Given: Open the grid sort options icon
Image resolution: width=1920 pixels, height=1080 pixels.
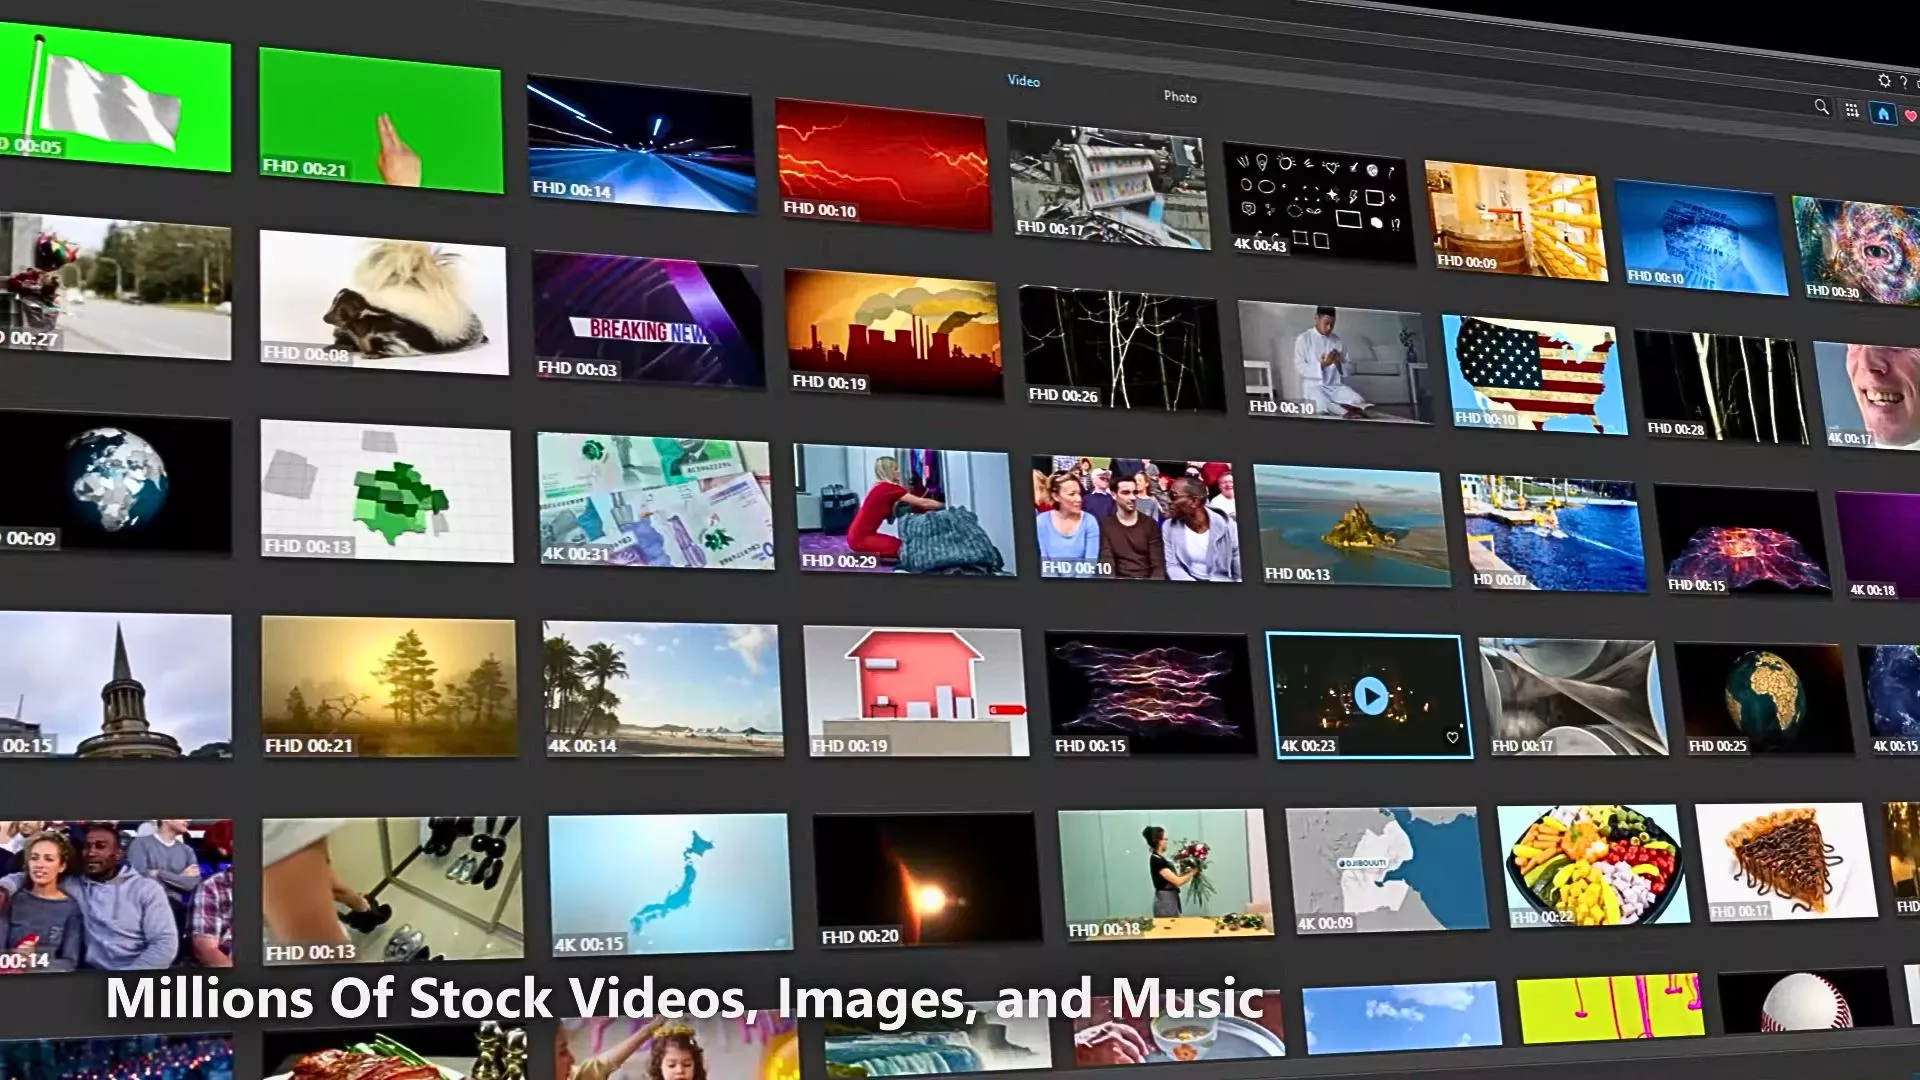Looking at the screenshot, I should 1852,110.
